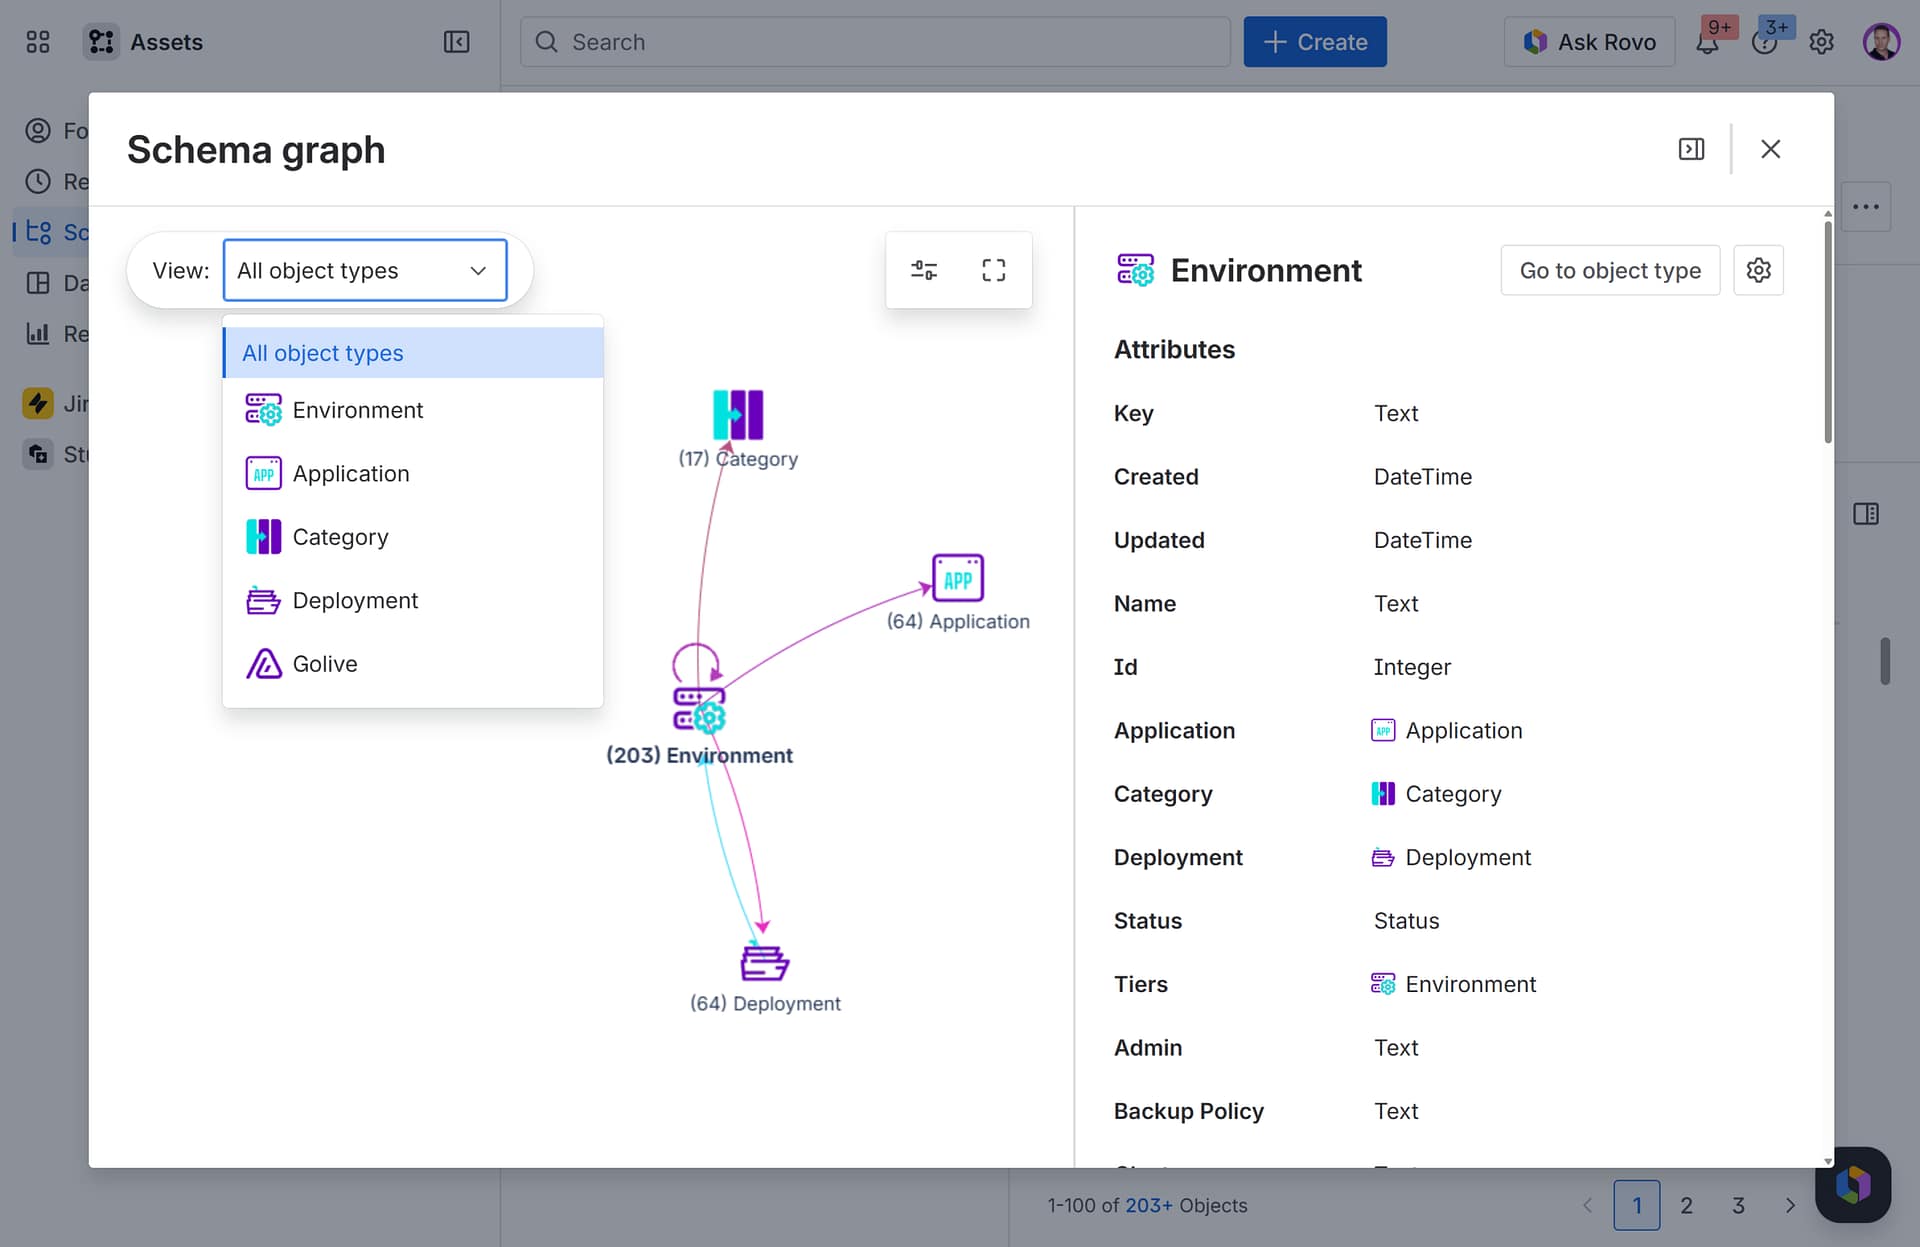Click Go to object type button
Viewport: 1920px width, 1247px height.
click(1610, 270)
